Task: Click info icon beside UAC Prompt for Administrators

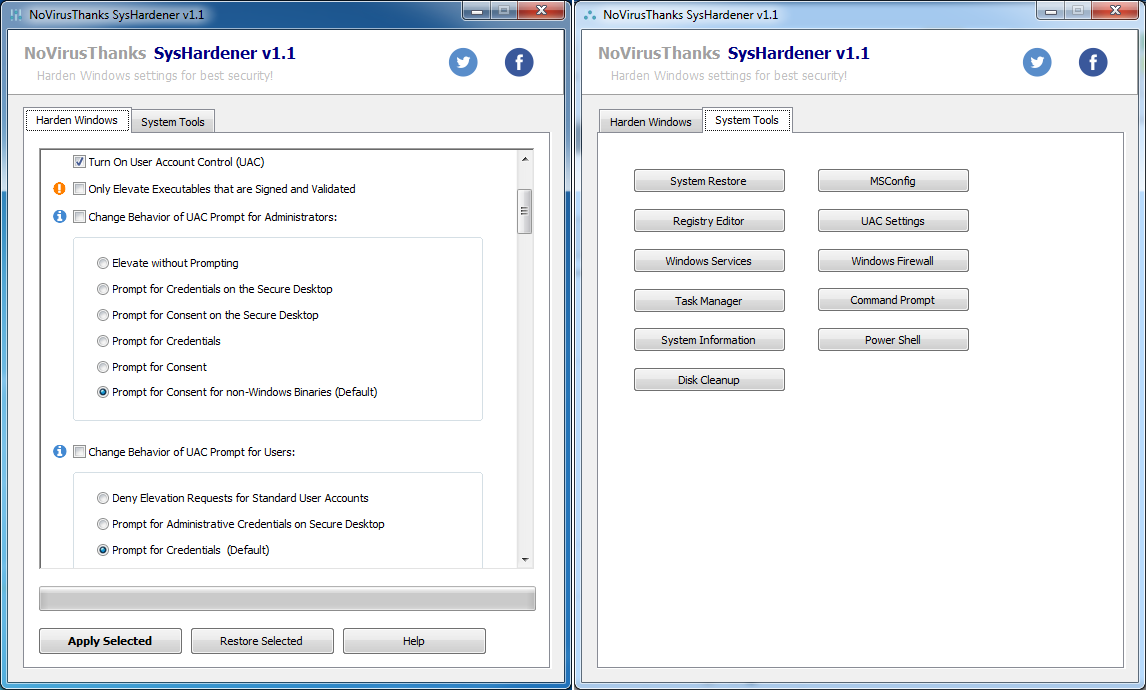Action: pos(60,217)
